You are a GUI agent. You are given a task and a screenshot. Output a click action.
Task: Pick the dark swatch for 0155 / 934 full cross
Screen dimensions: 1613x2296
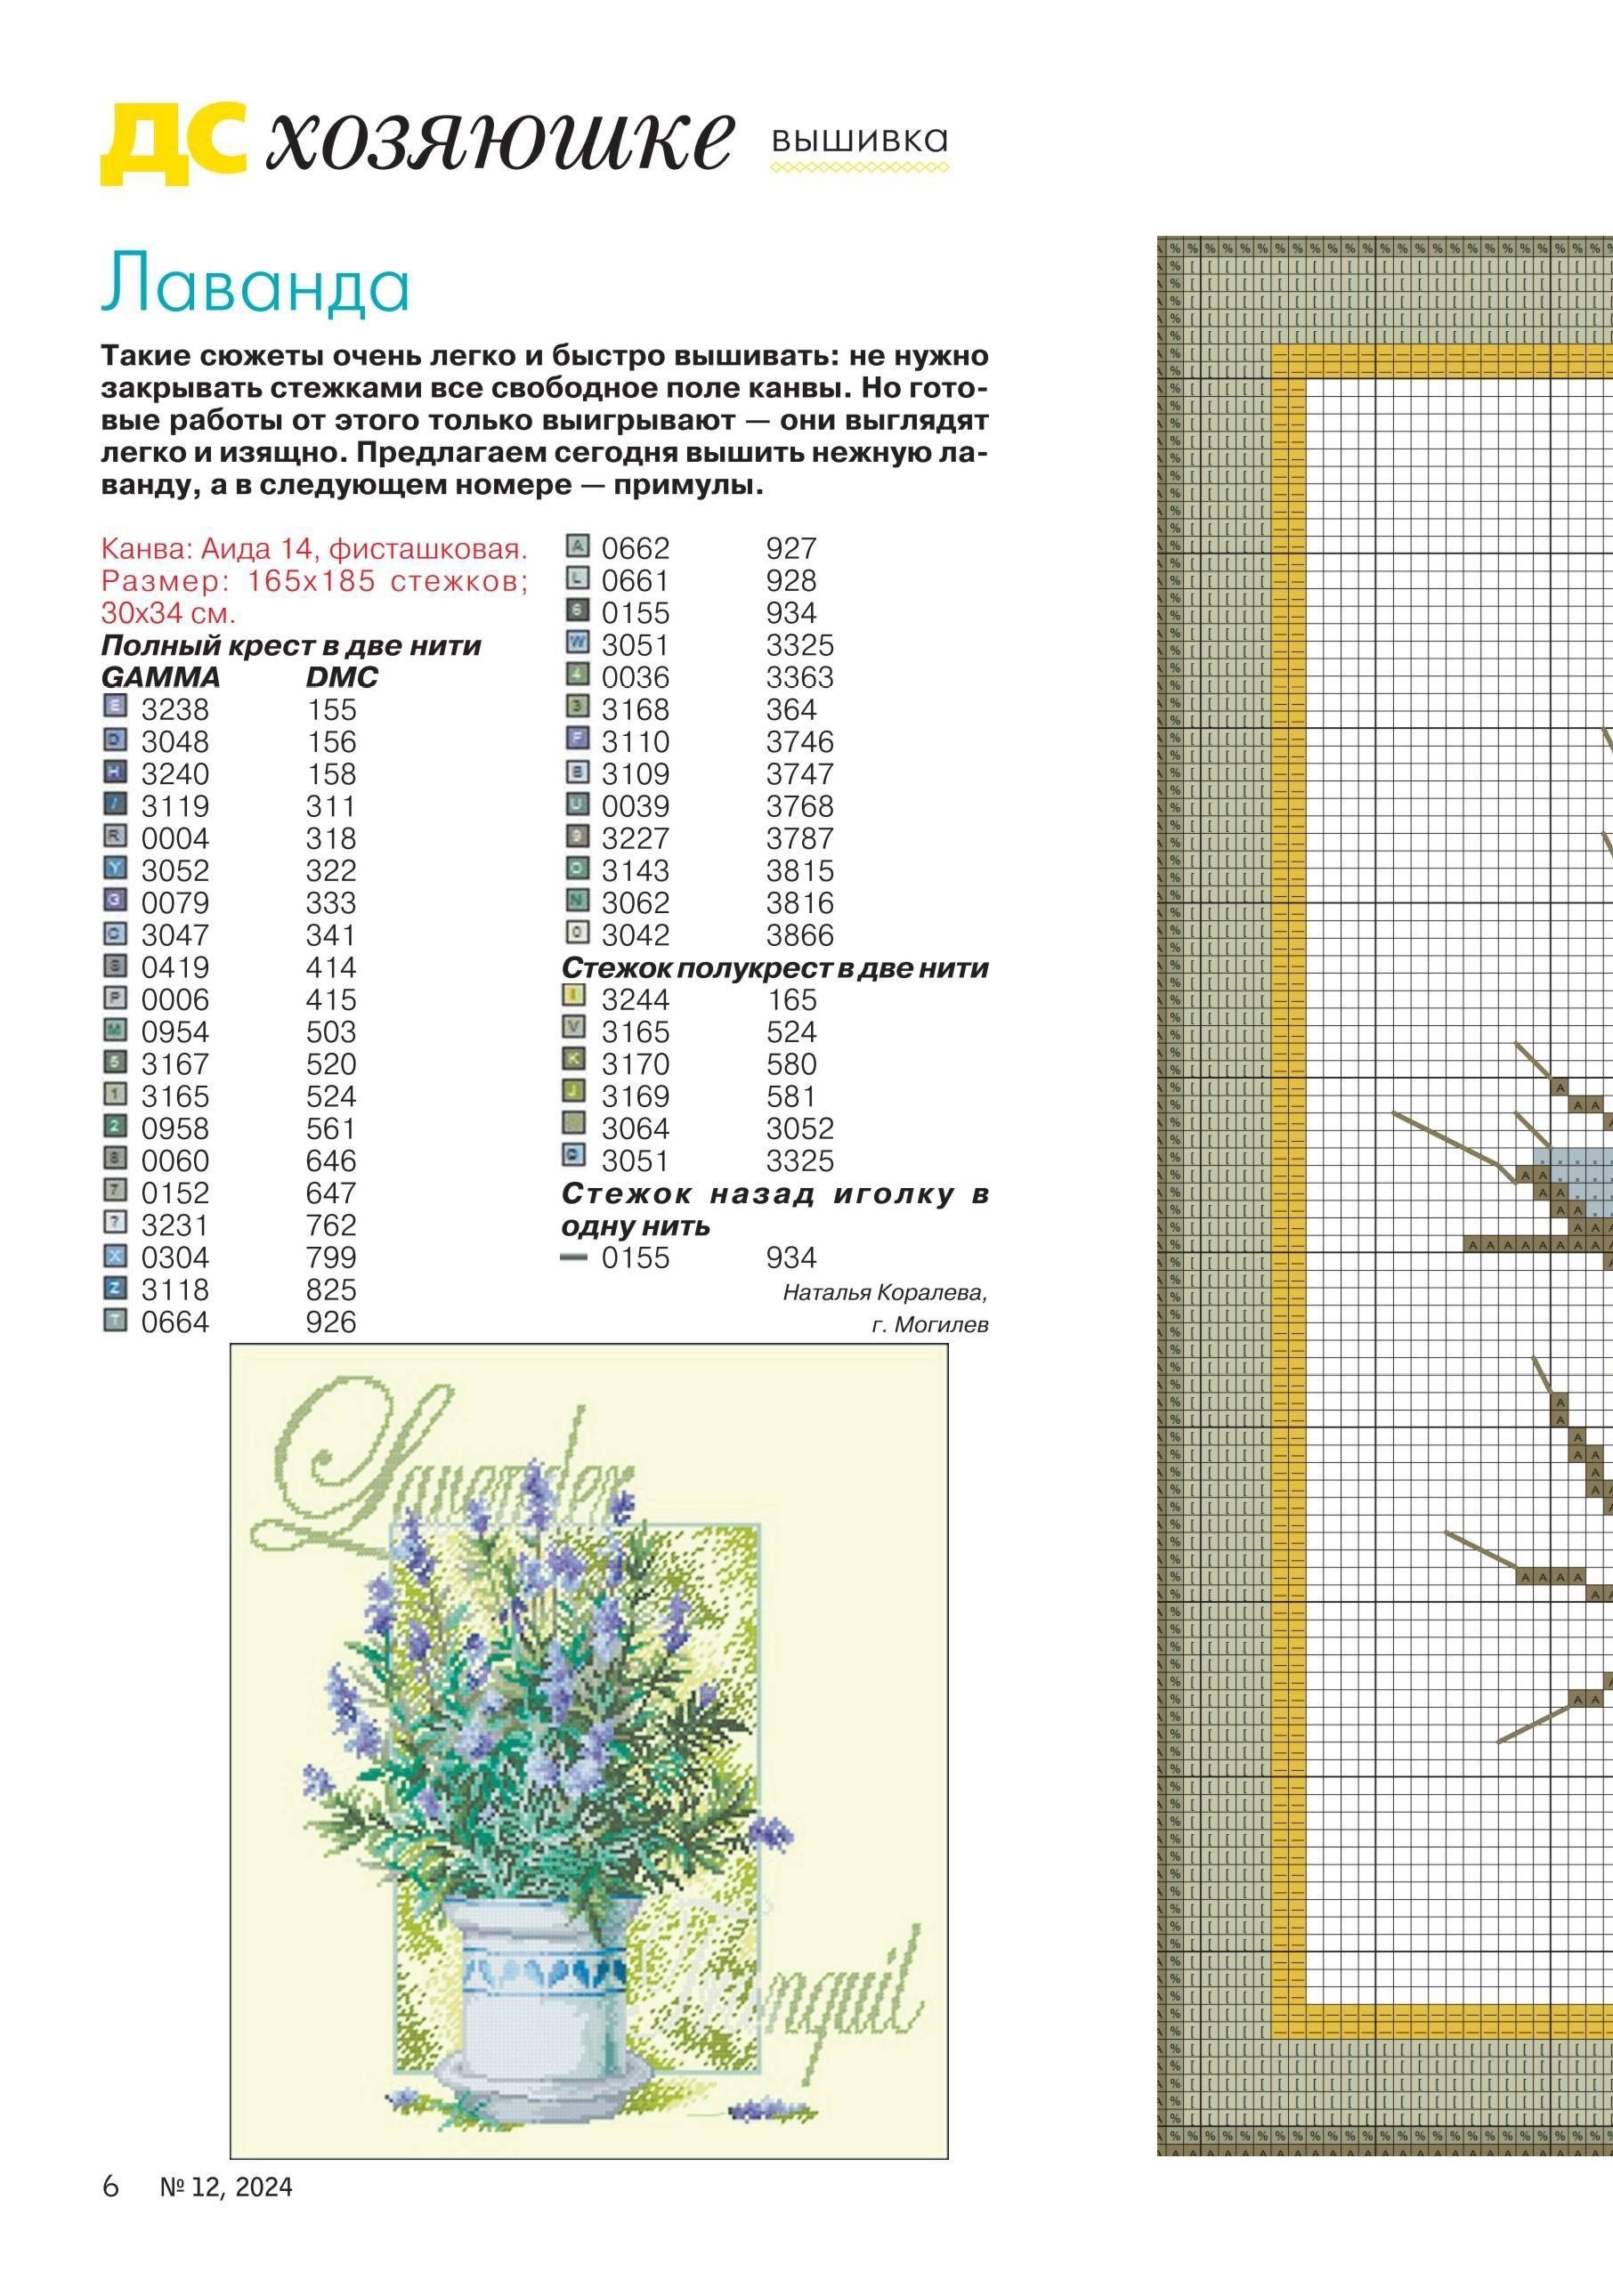[x=578, y=610]
